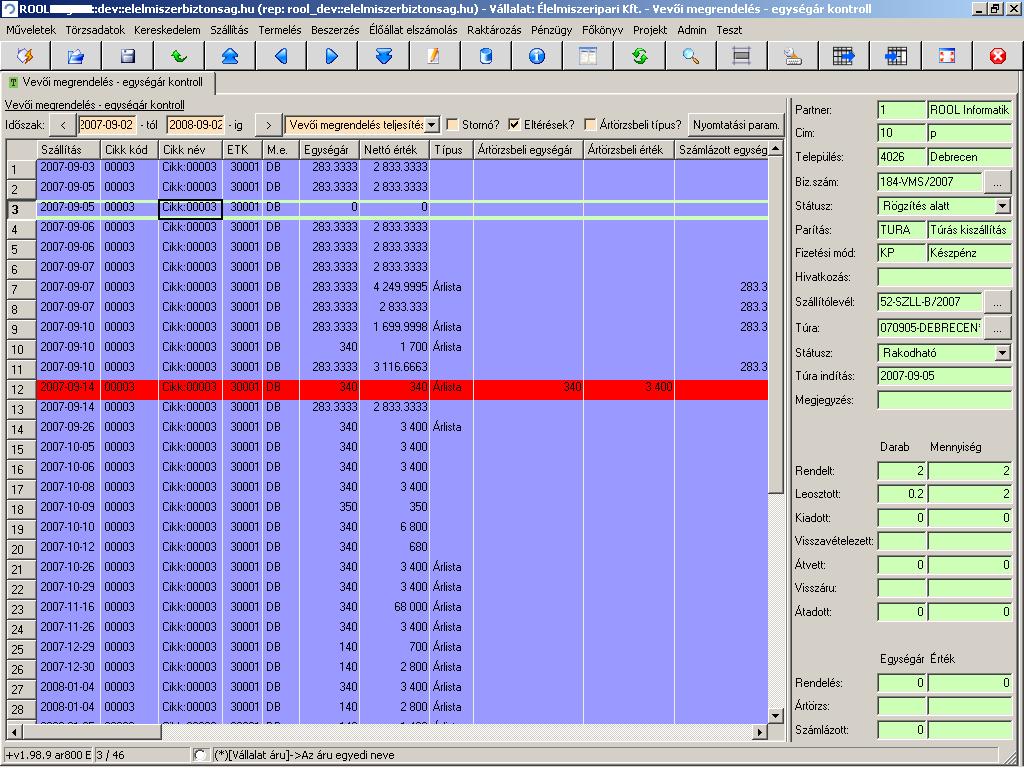This screenshot has width=1024, height=768.
Task: Open the folder icon in toolbar
Action: (x=76, y=56)
